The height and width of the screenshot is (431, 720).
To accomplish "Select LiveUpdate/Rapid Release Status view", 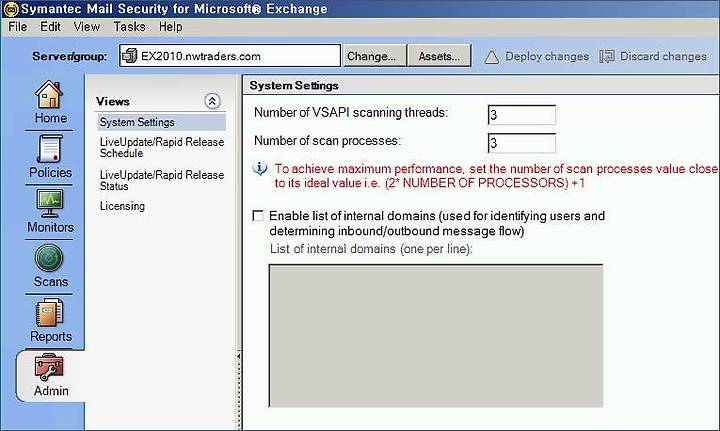I will [162, 180].
